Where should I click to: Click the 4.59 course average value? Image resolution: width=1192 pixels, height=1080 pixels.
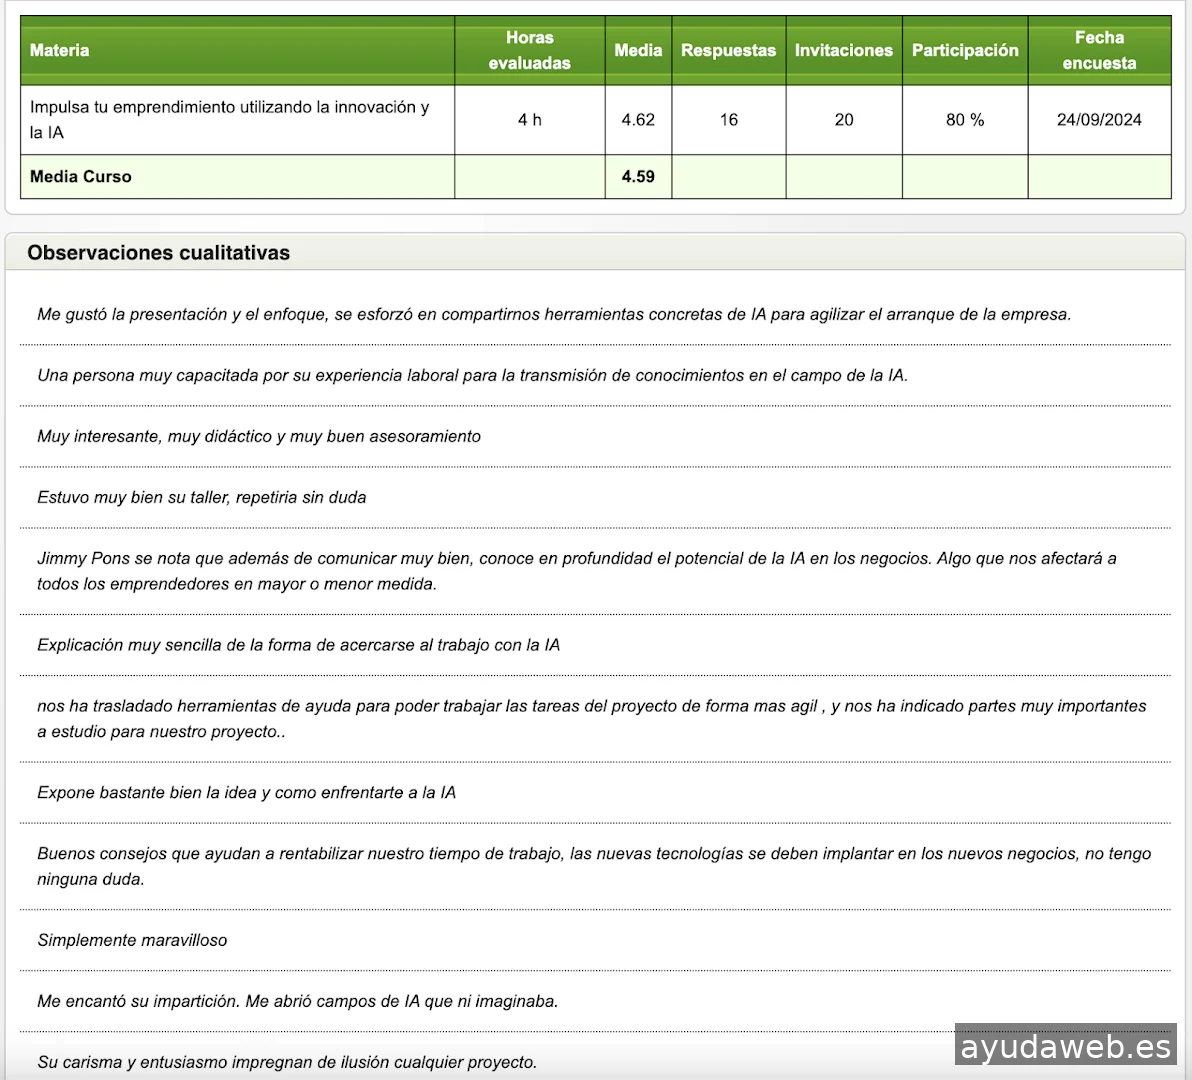coord(638,177)
